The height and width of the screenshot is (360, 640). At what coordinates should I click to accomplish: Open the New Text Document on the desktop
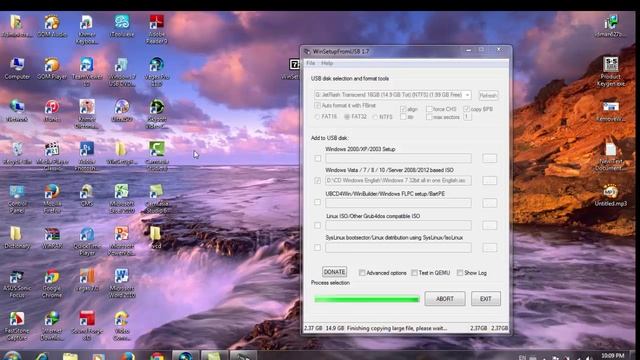[x=611, y=156]
